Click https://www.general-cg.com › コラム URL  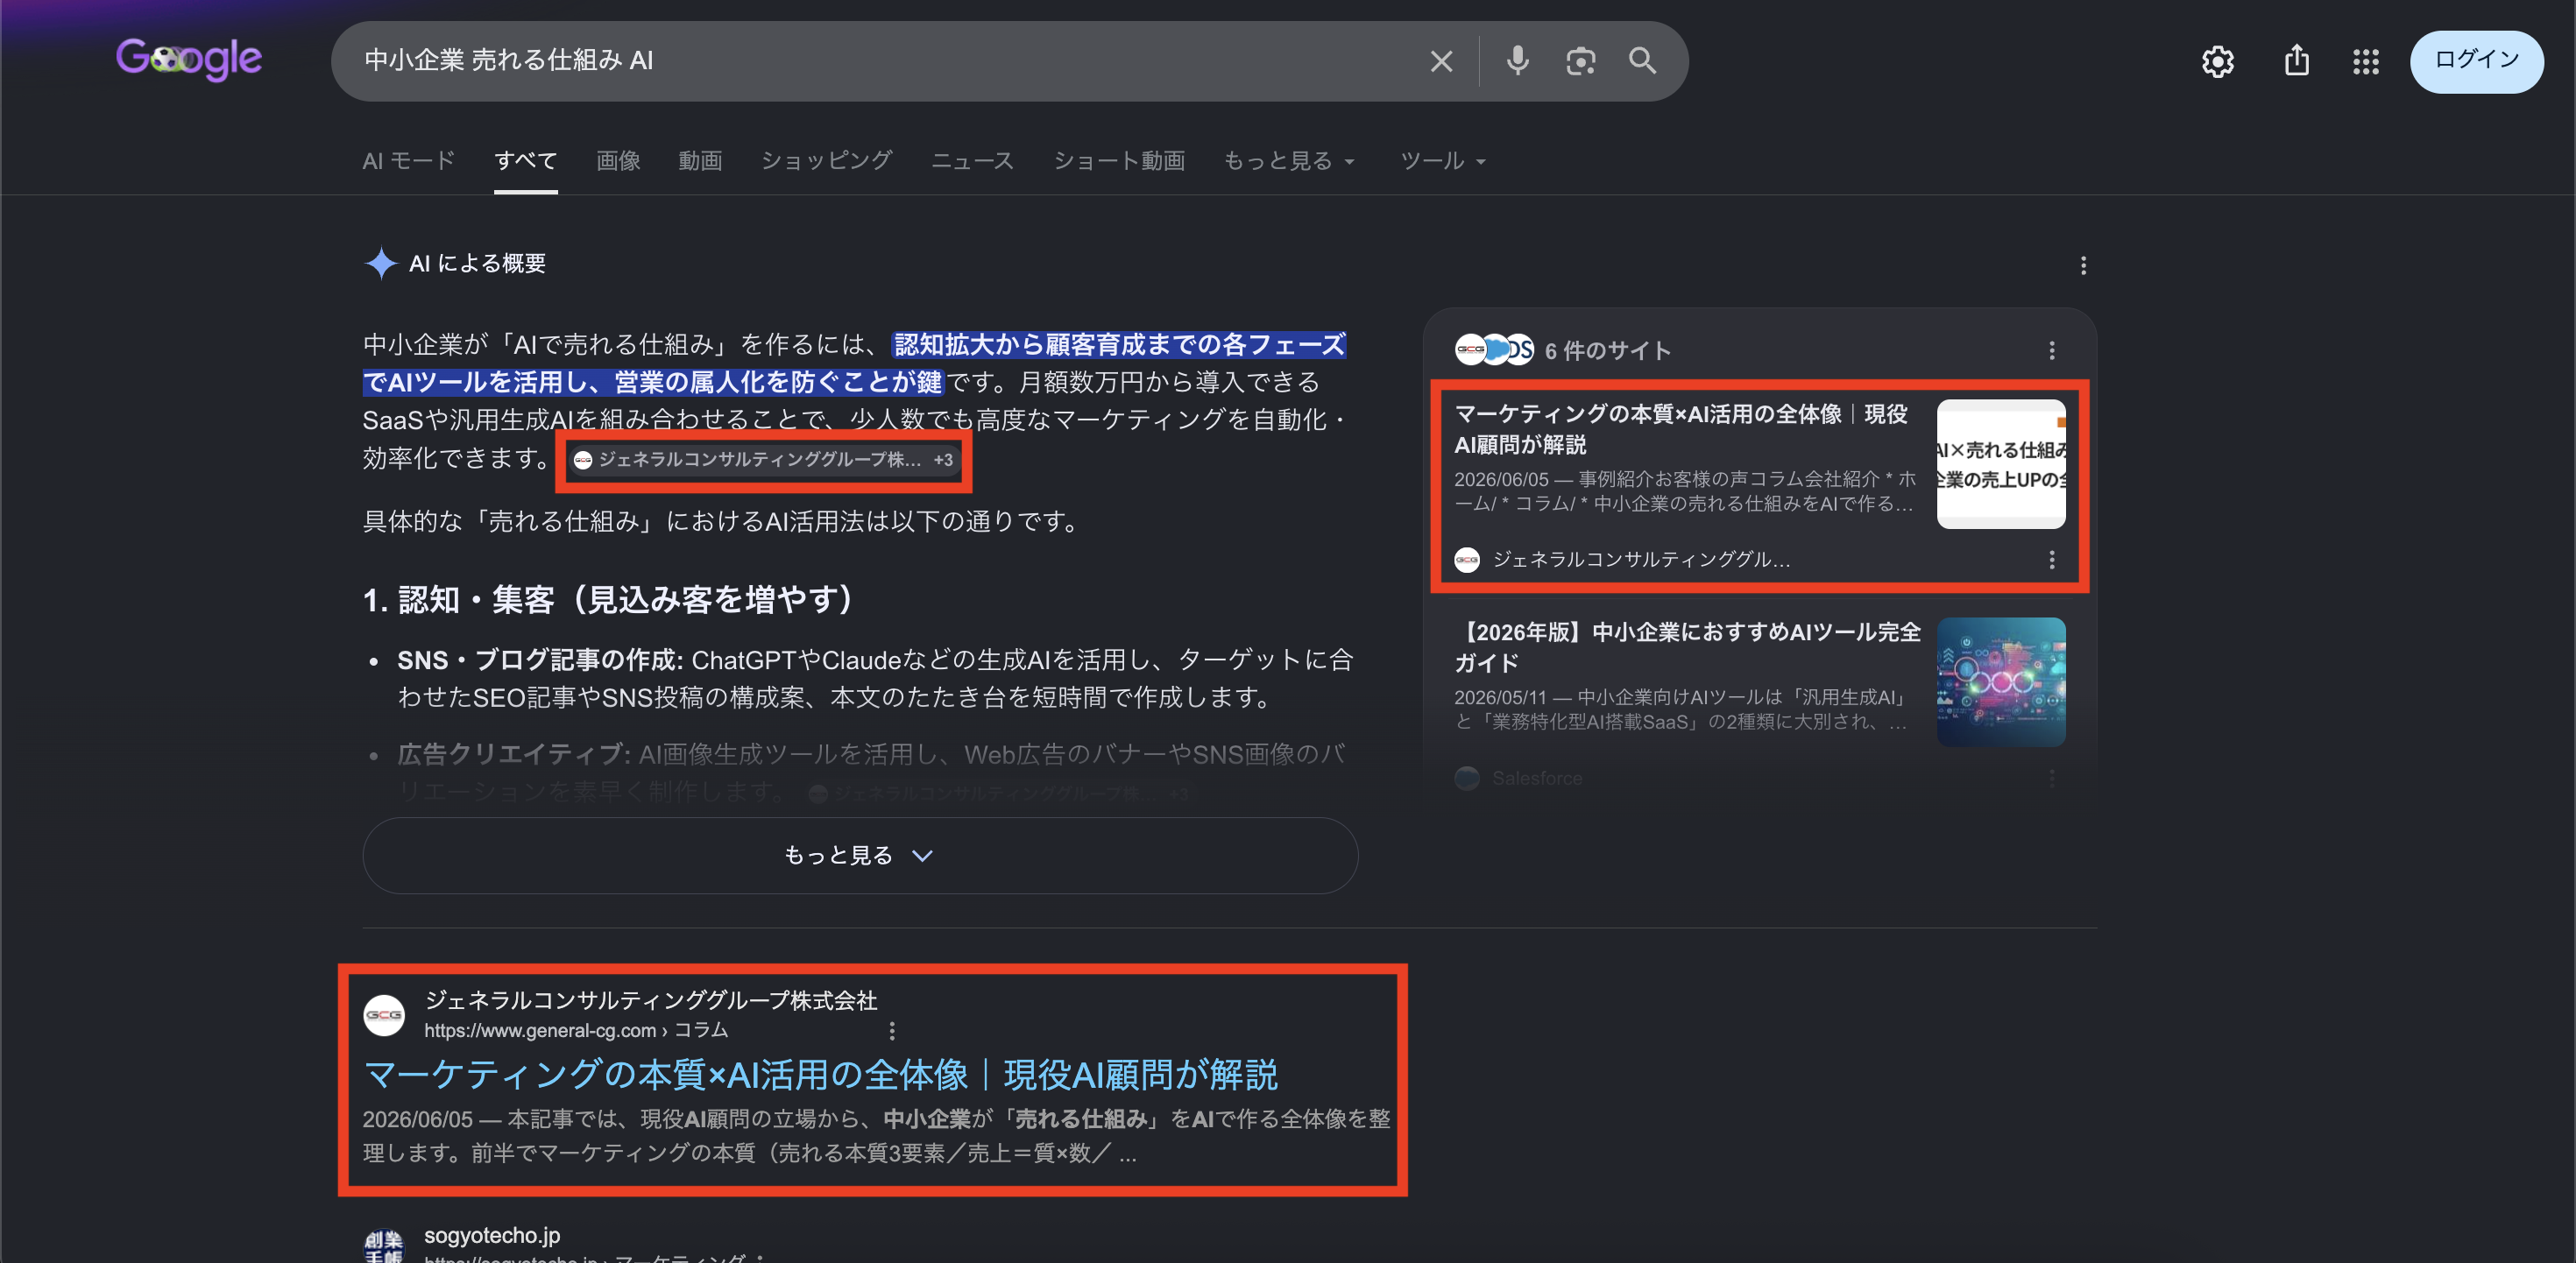click(x=576, y=1030)
